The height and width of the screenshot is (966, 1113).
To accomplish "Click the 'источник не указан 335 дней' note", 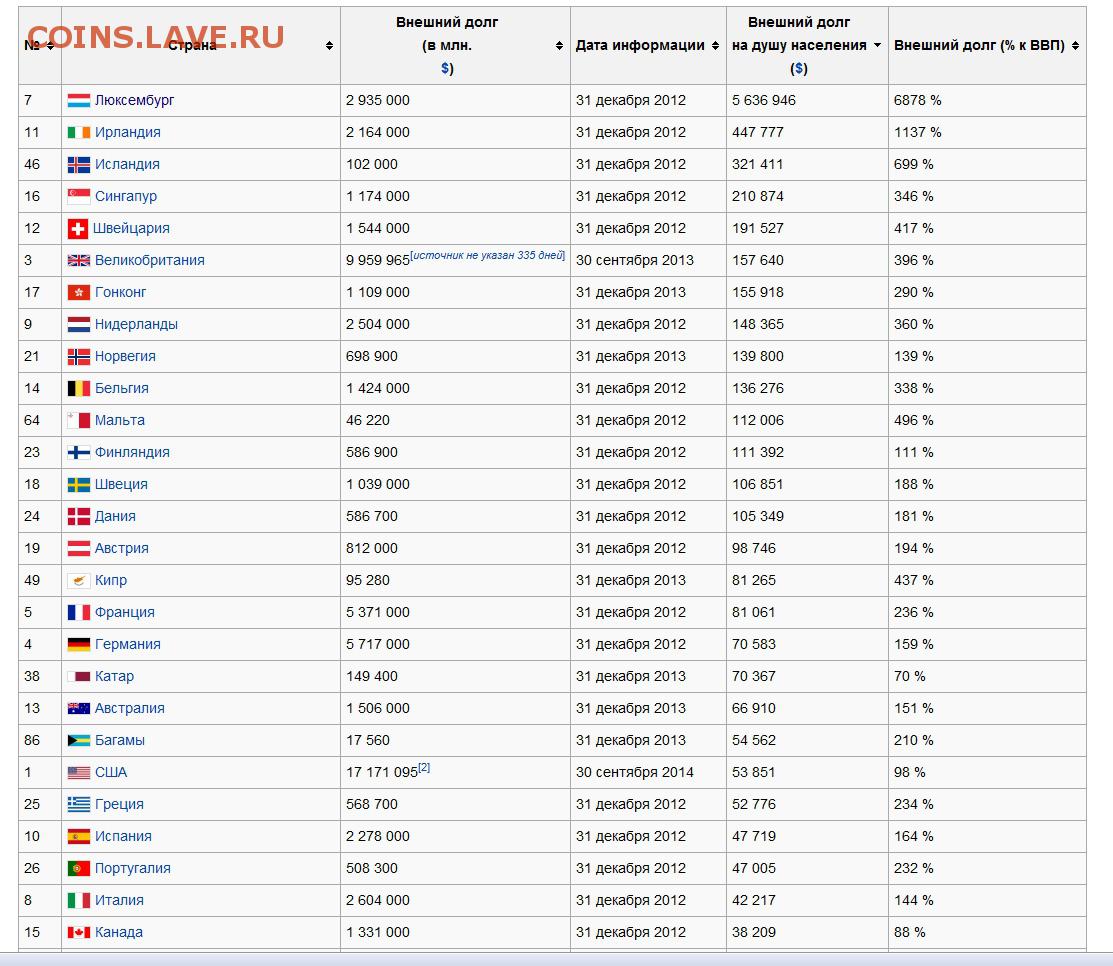I will (488, 255).
